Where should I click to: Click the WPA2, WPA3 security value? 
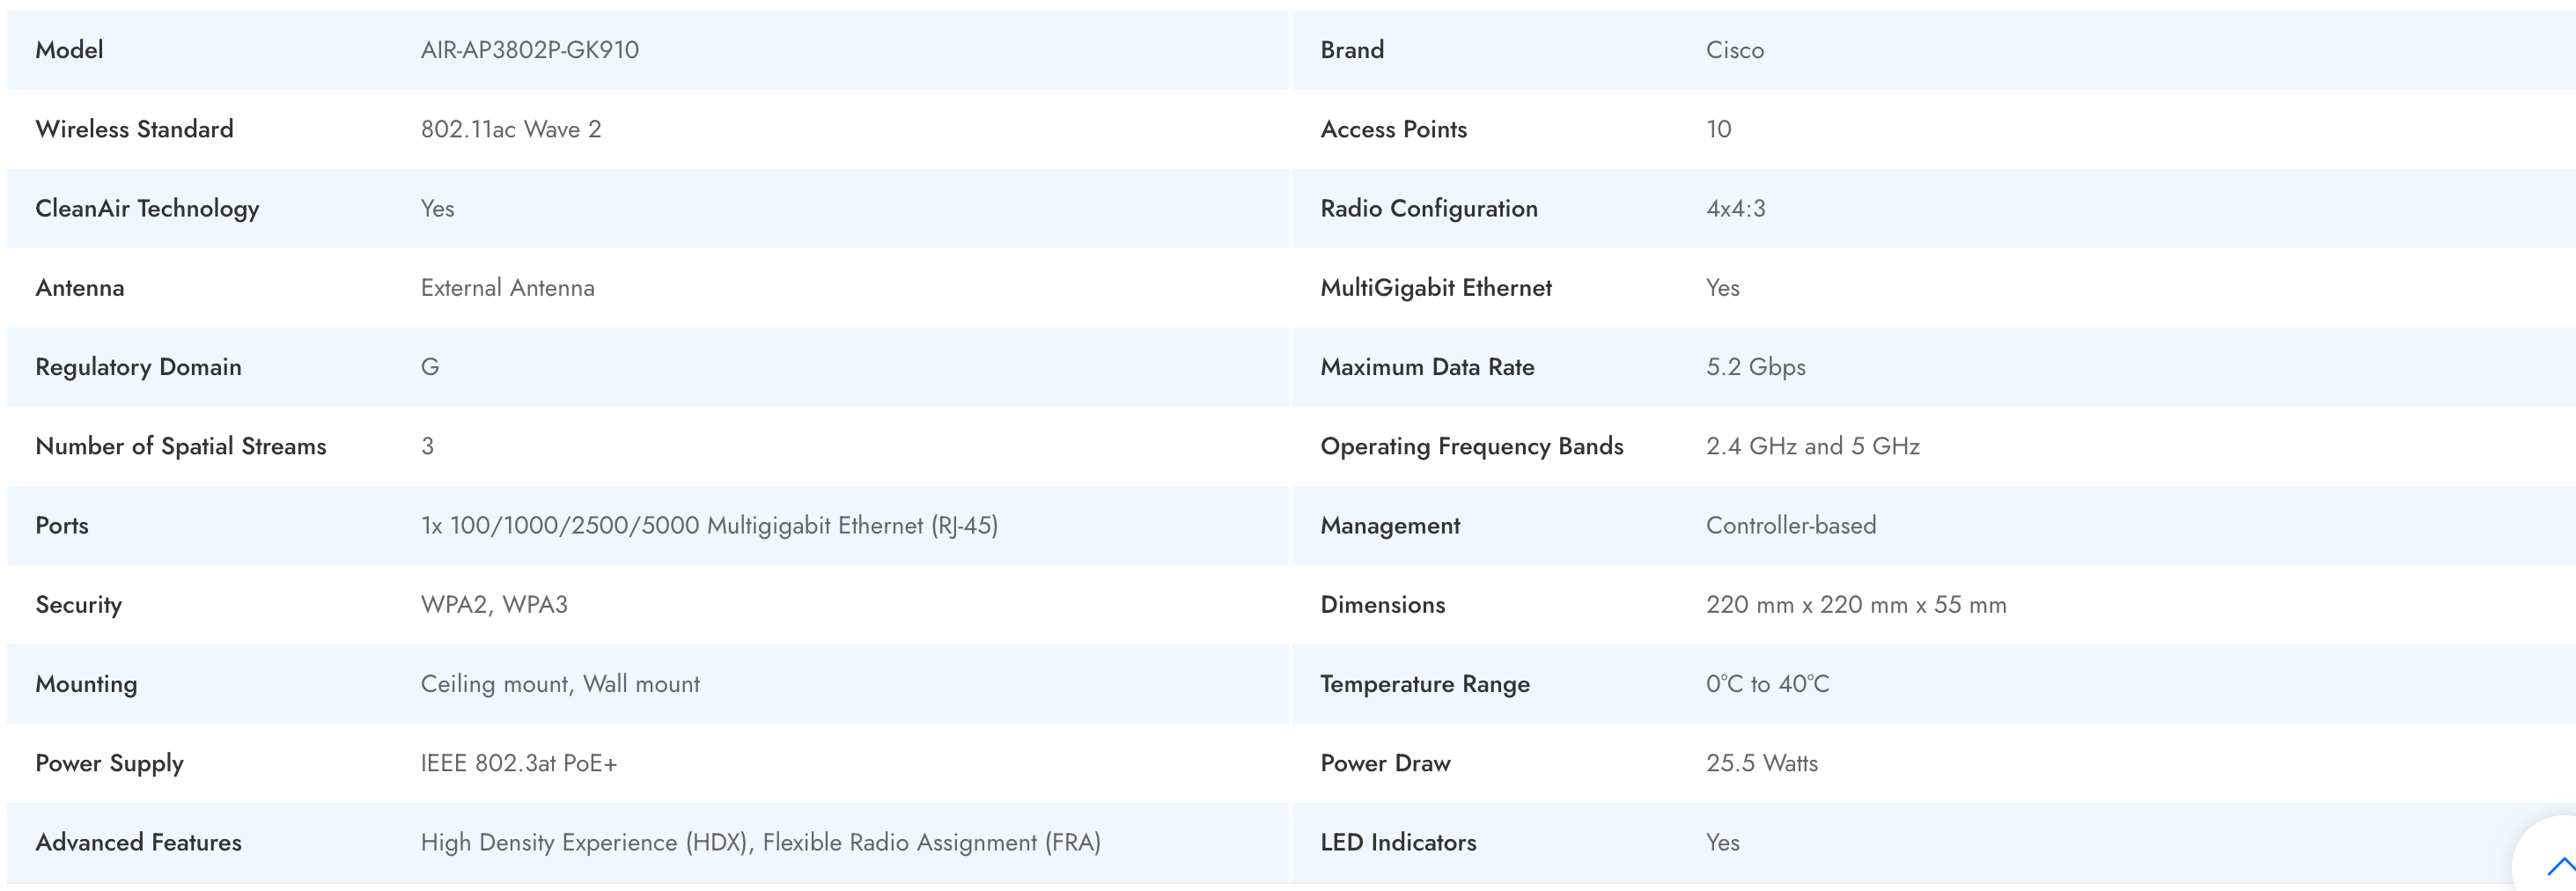pos(494,604)
